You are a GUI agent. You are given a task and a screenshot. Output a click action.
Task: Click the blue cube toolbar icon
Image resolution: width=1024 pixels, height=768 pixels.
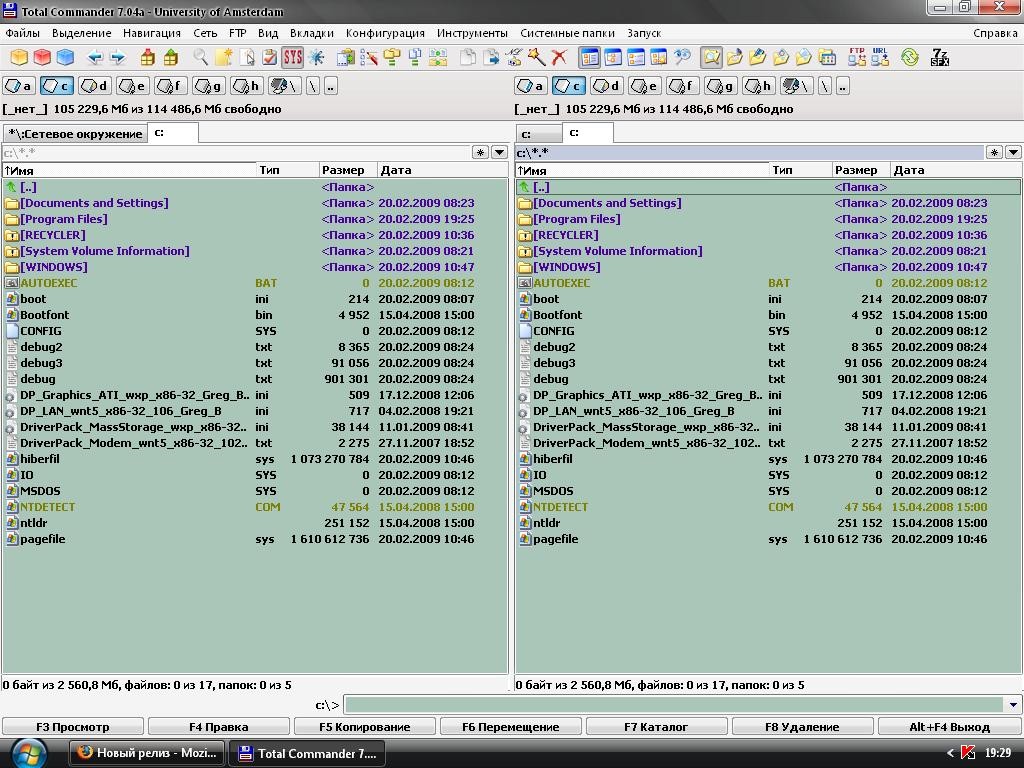(65, 57)
